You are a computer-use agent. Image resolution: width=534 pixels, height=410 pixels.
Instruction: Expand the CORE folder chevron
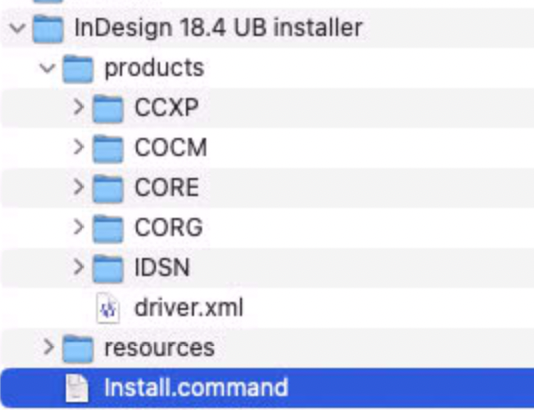(x=79, y=187)
